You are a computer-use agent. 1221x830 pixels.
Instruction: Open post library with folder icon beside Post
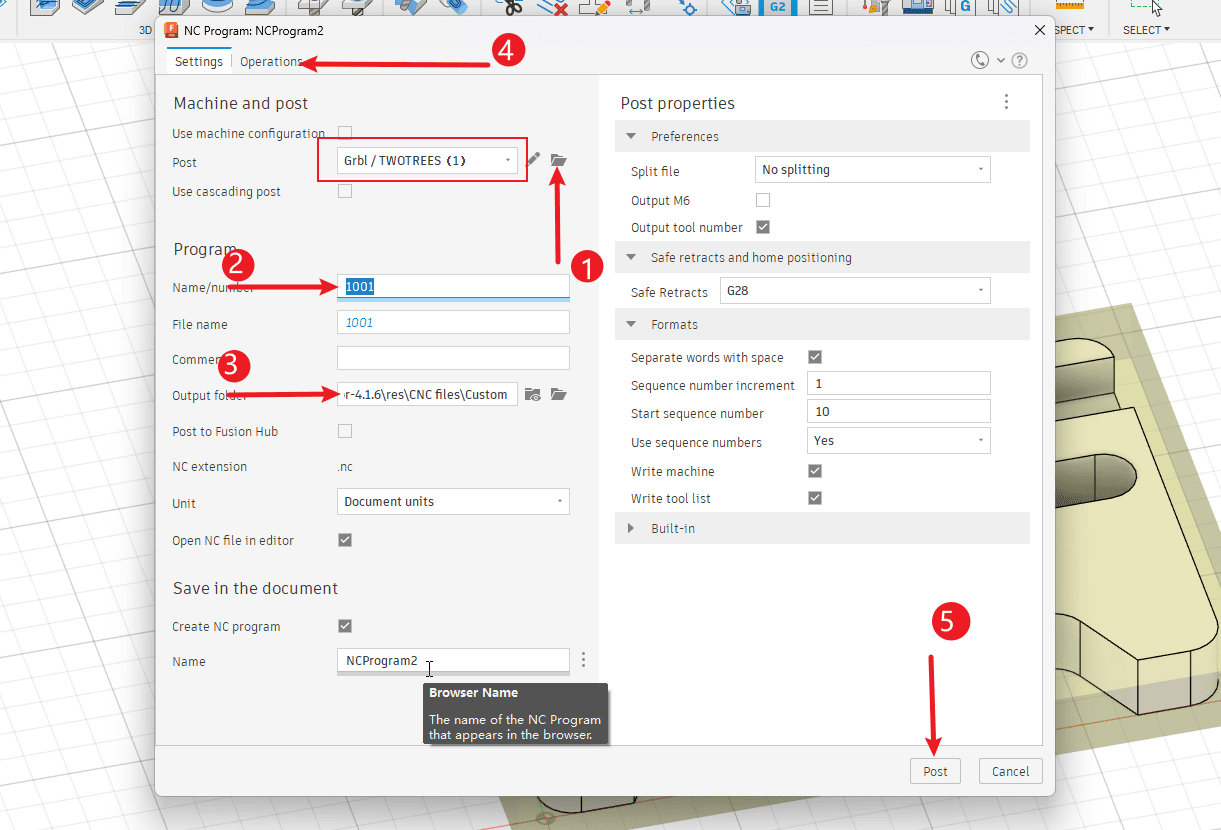[558, 160]
